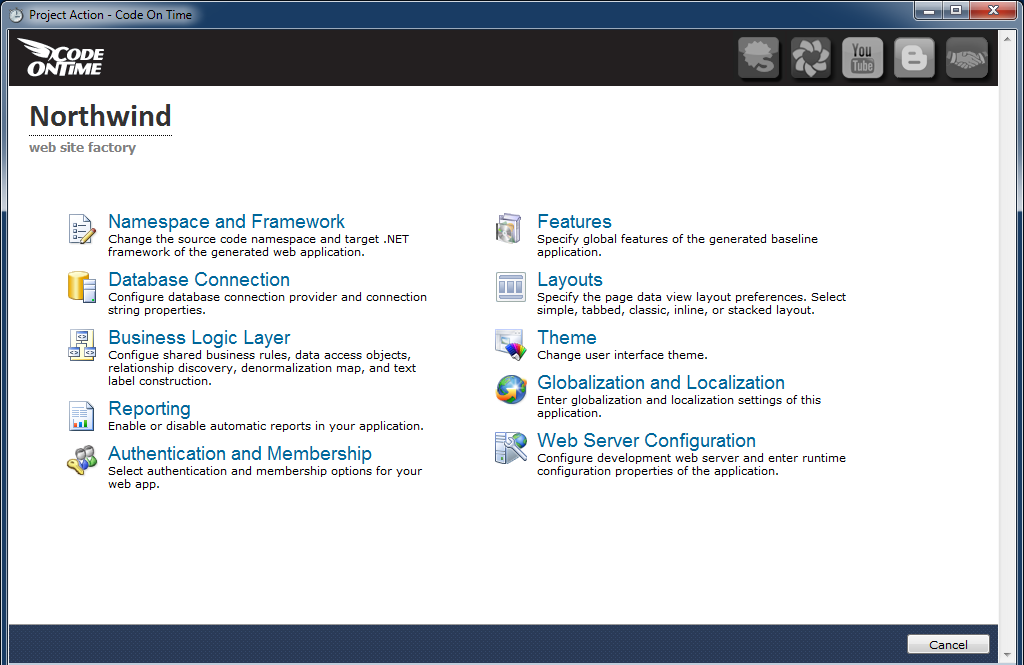Click the handshake icon in header

(x=967, y=58)
